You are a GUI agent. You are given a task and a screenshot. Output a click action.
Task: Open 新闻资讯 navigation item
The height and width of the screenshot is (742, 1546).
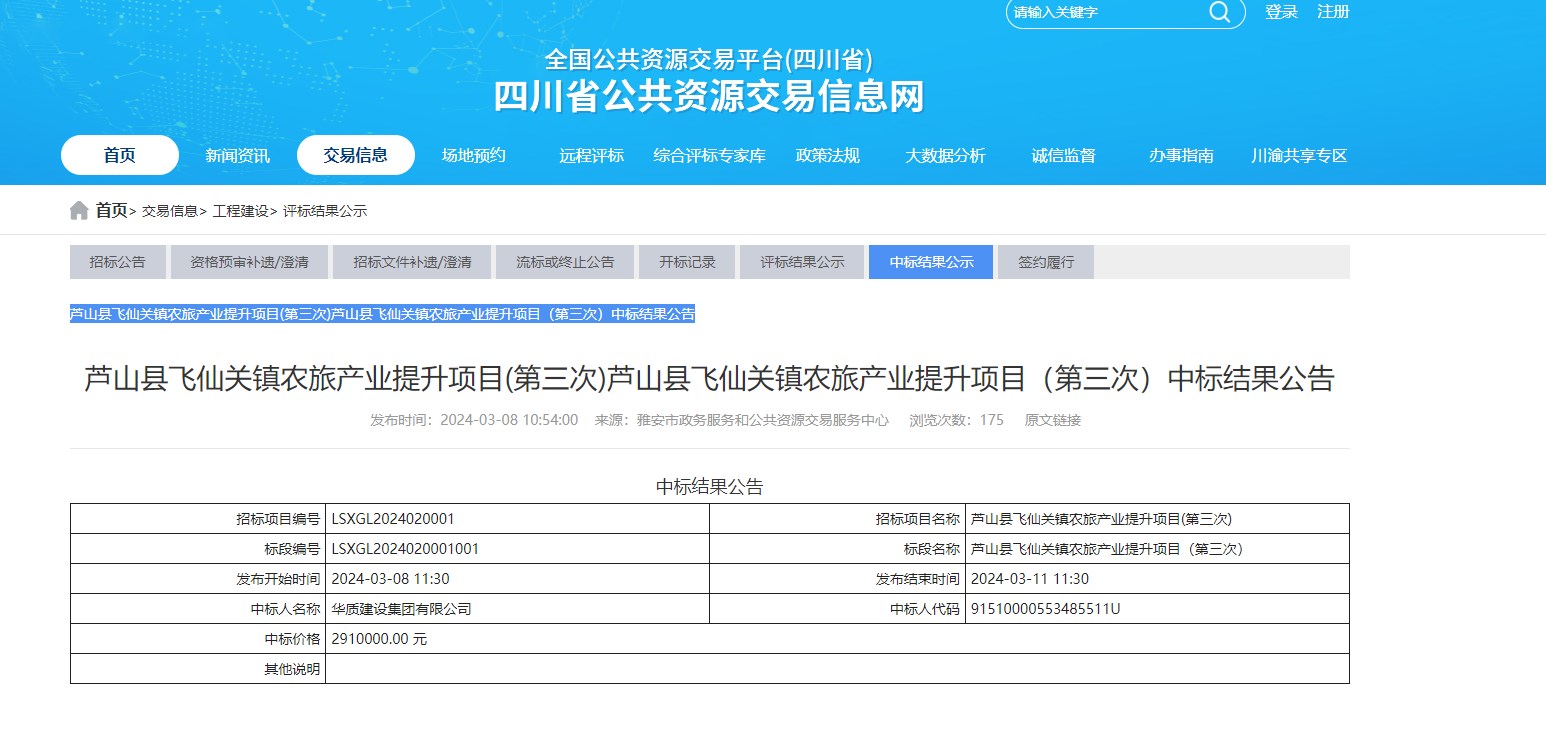(x=237, y=155)
